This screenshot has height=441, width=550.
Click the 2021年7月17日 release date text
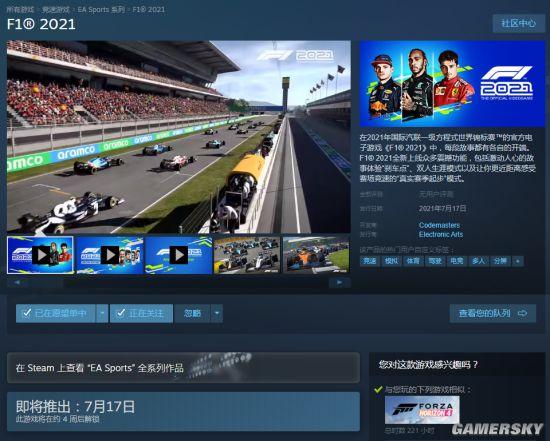[x=443, y=209]
